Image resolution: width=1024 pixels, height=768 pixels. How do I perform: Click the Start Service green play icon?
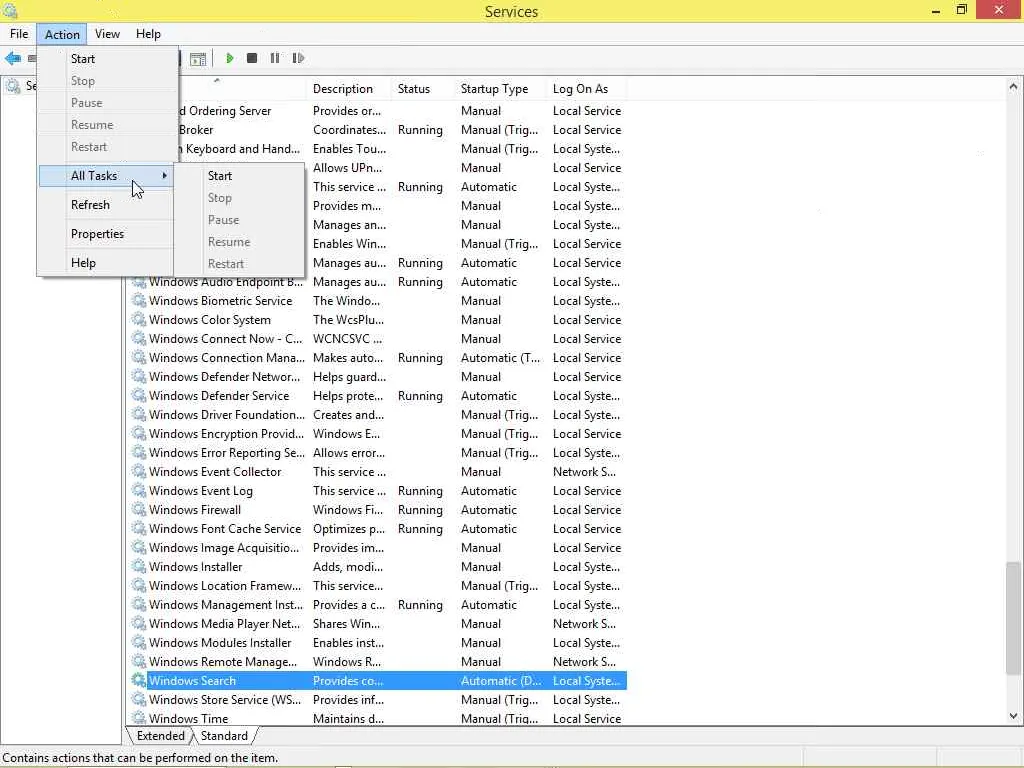click(229, 59)
